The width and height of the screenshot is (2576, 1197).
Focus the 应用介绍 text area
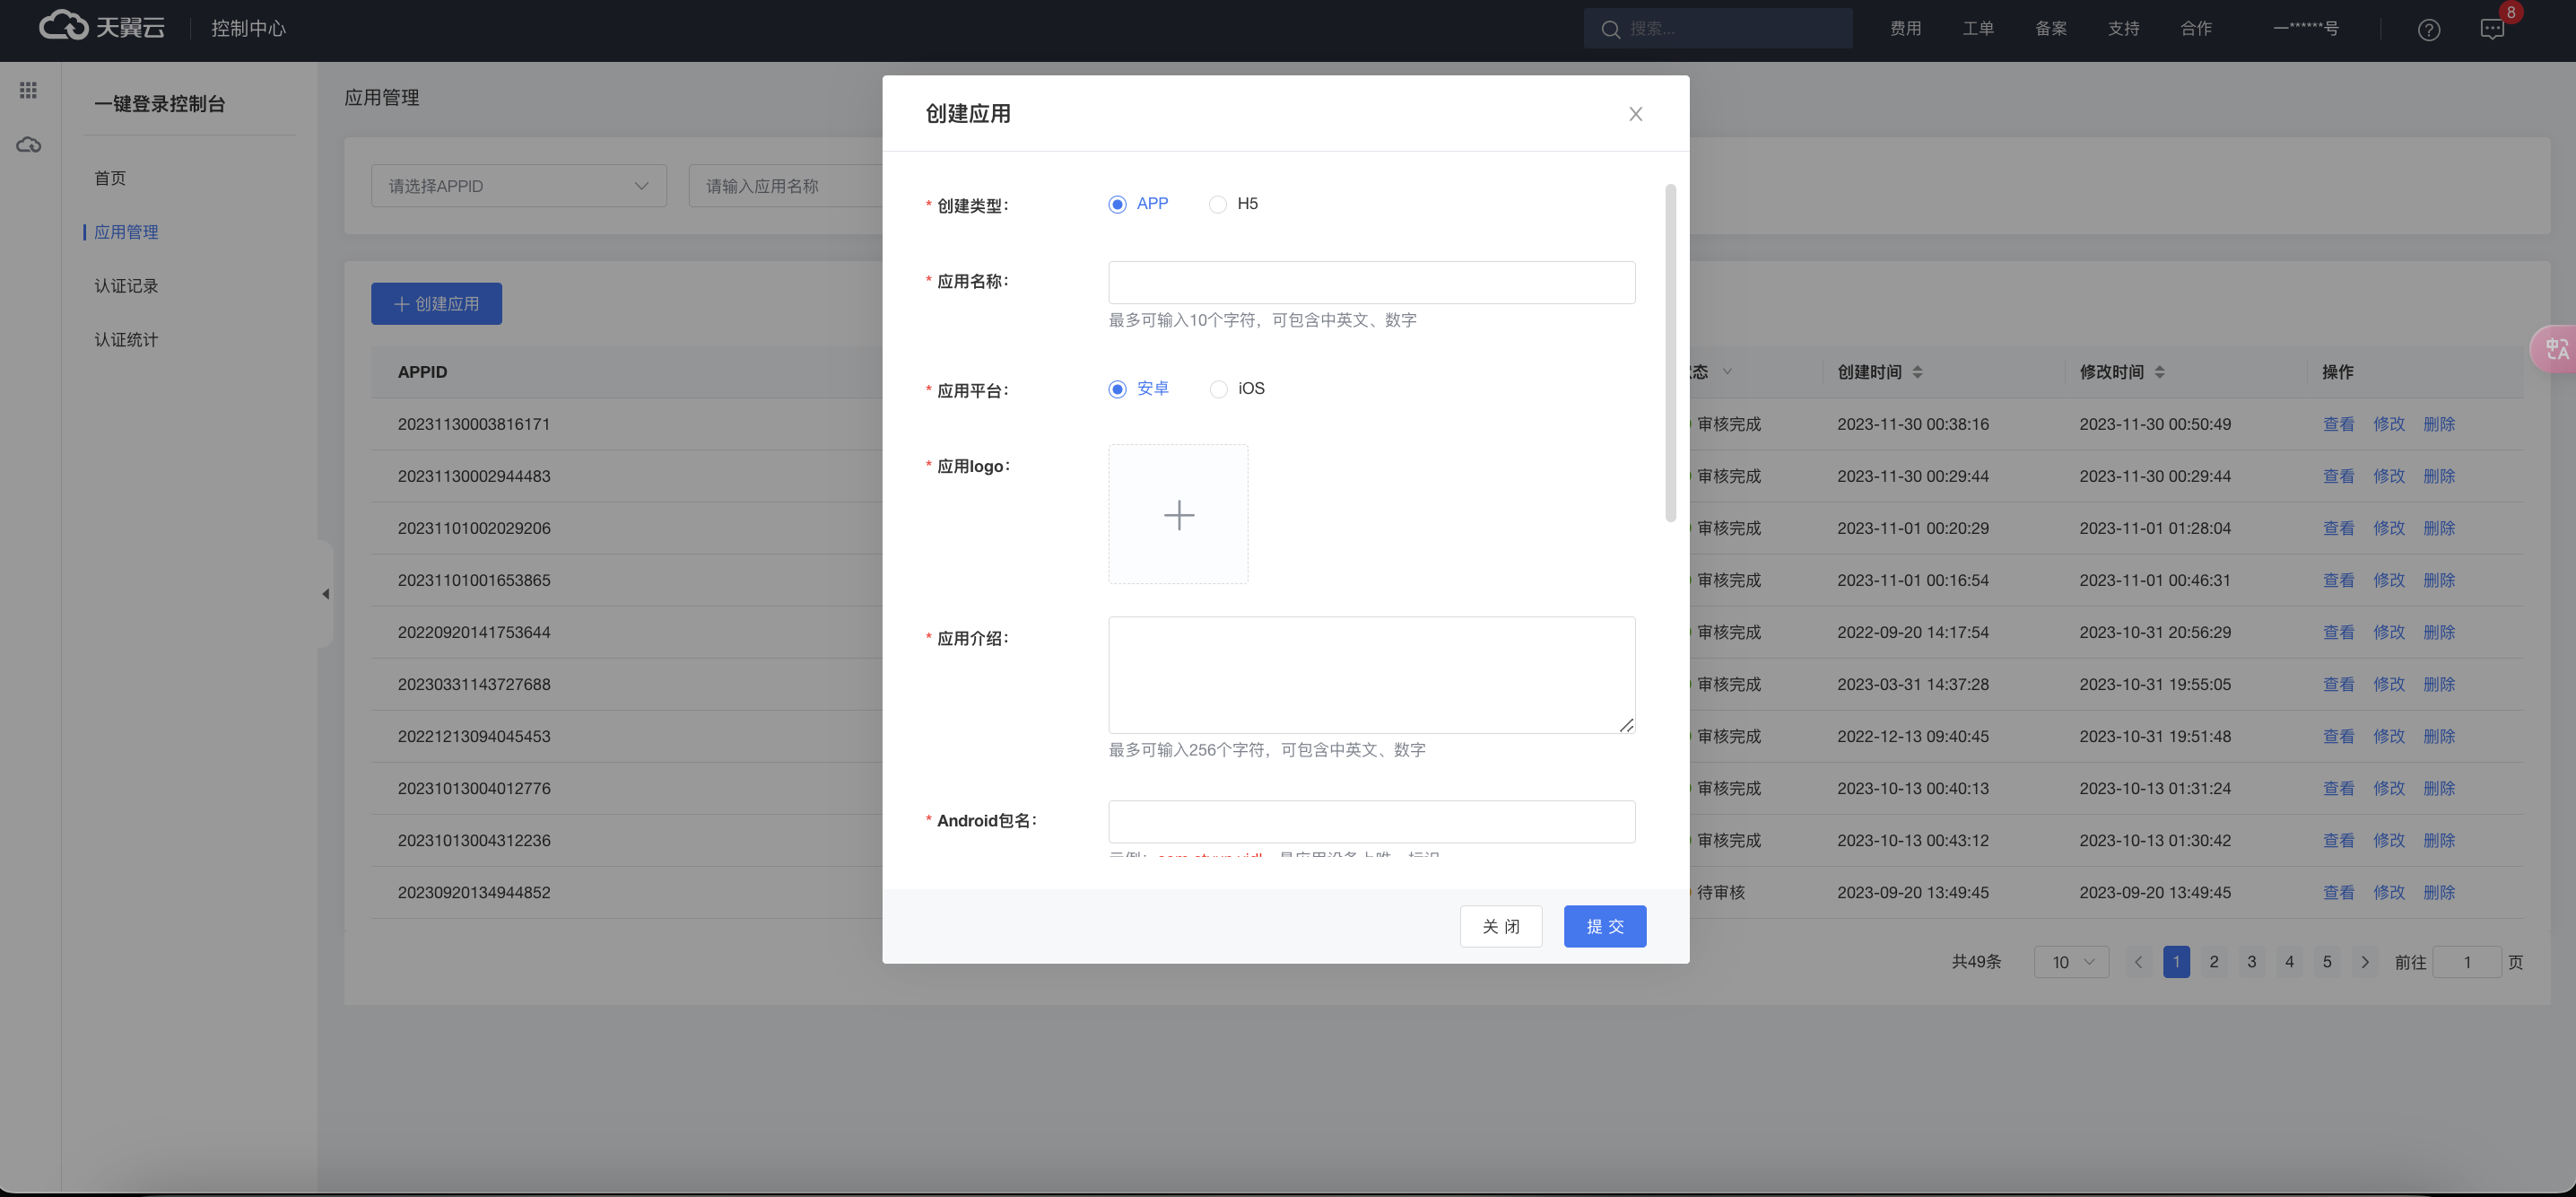[1371, 675]
